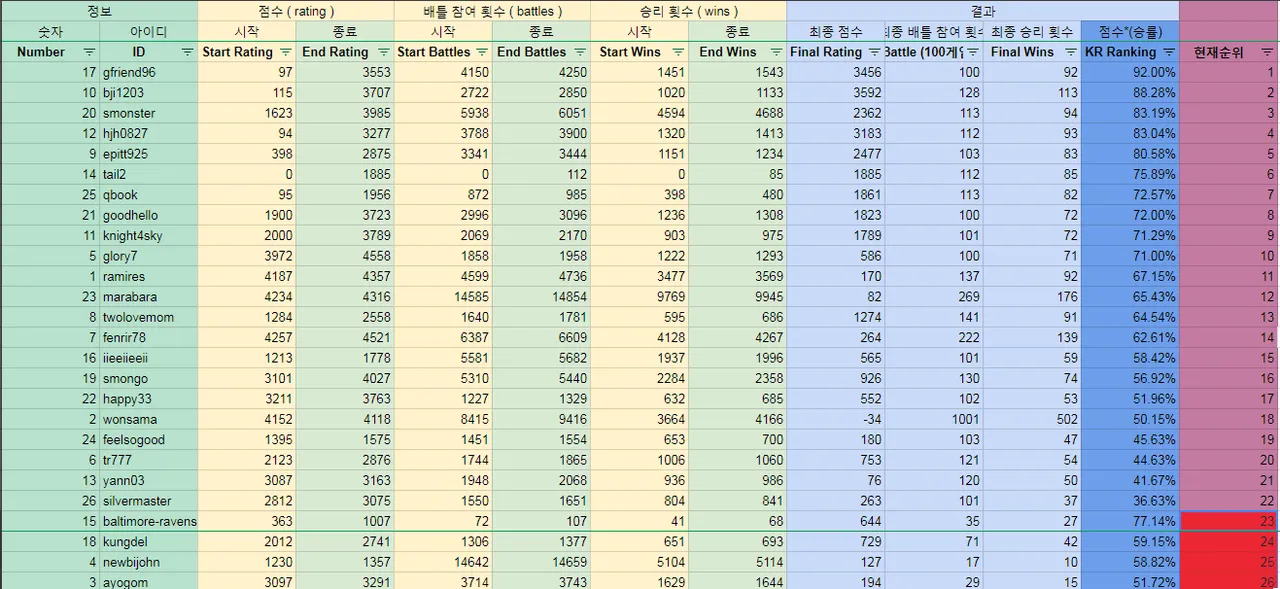This screenshot has width=1280, height=589.
Task: Open the Final Rating filter dropdown
Action: tap(874, 52)
